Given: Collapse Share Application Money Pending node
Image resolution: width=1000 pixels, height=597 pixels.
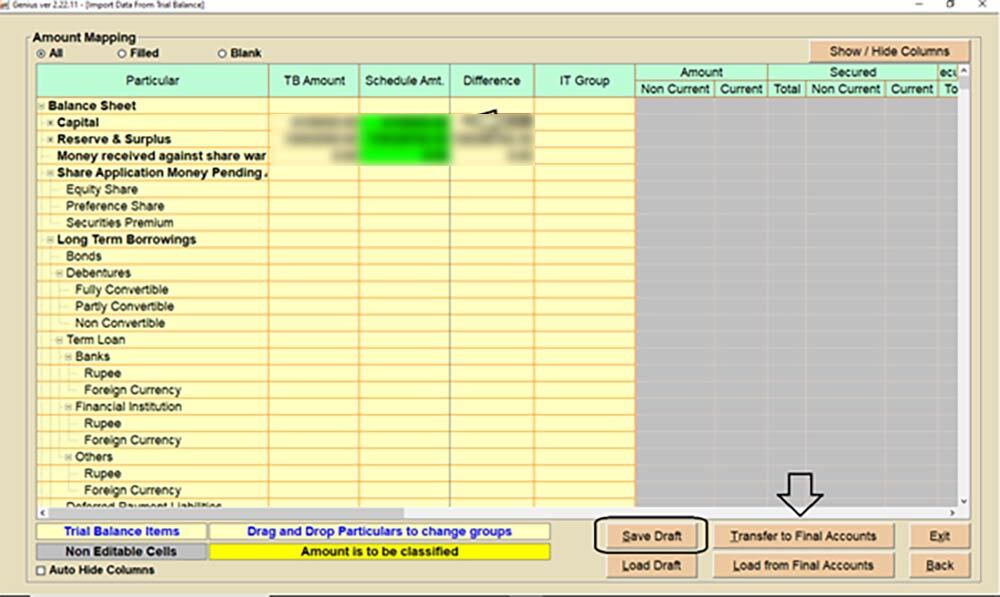Looking at the screenshot, I should (x=50, y=173).
